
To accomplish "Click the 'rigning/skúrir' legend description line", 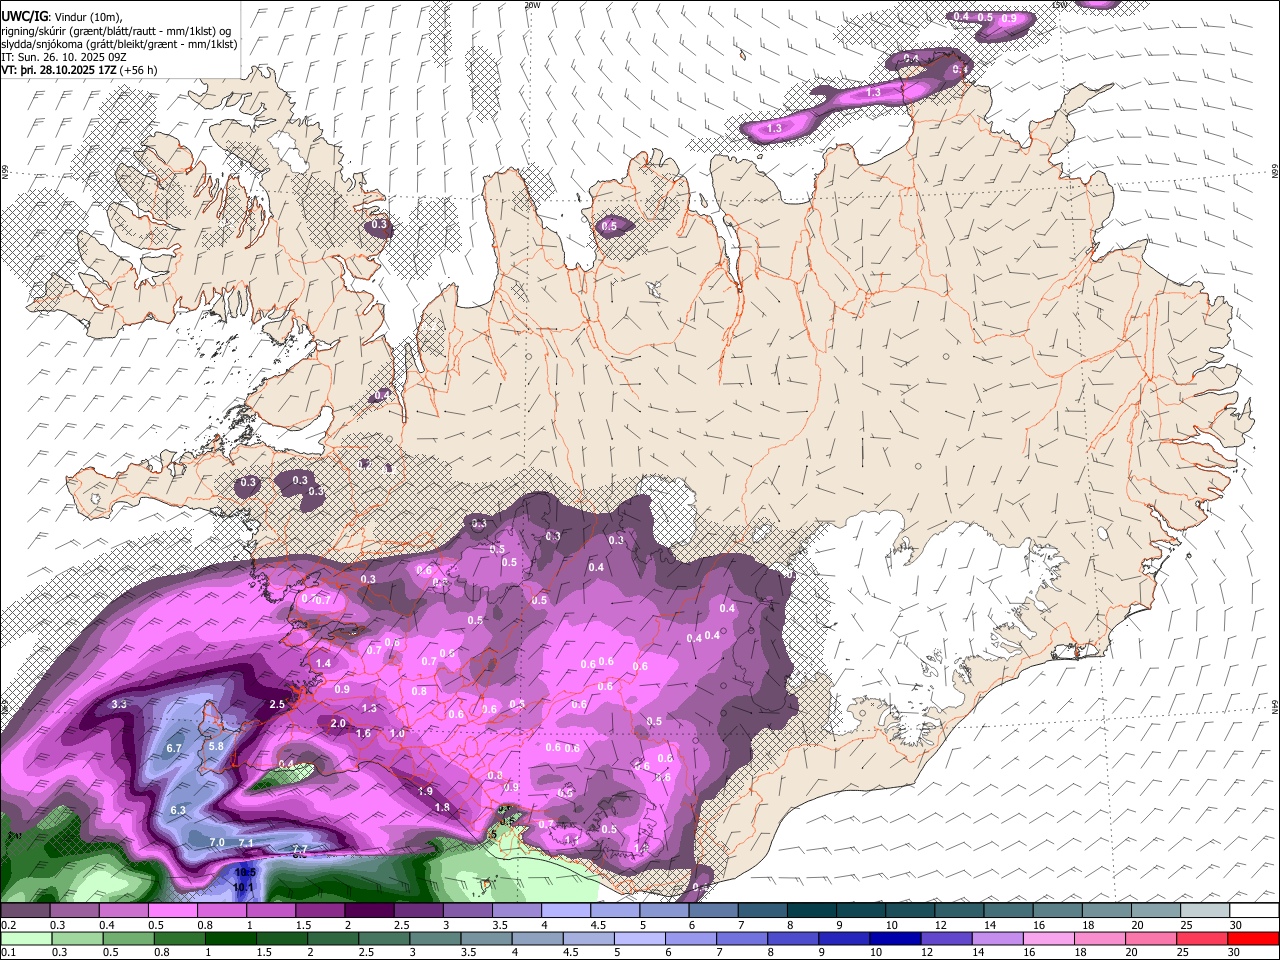I will pos(115,31).
